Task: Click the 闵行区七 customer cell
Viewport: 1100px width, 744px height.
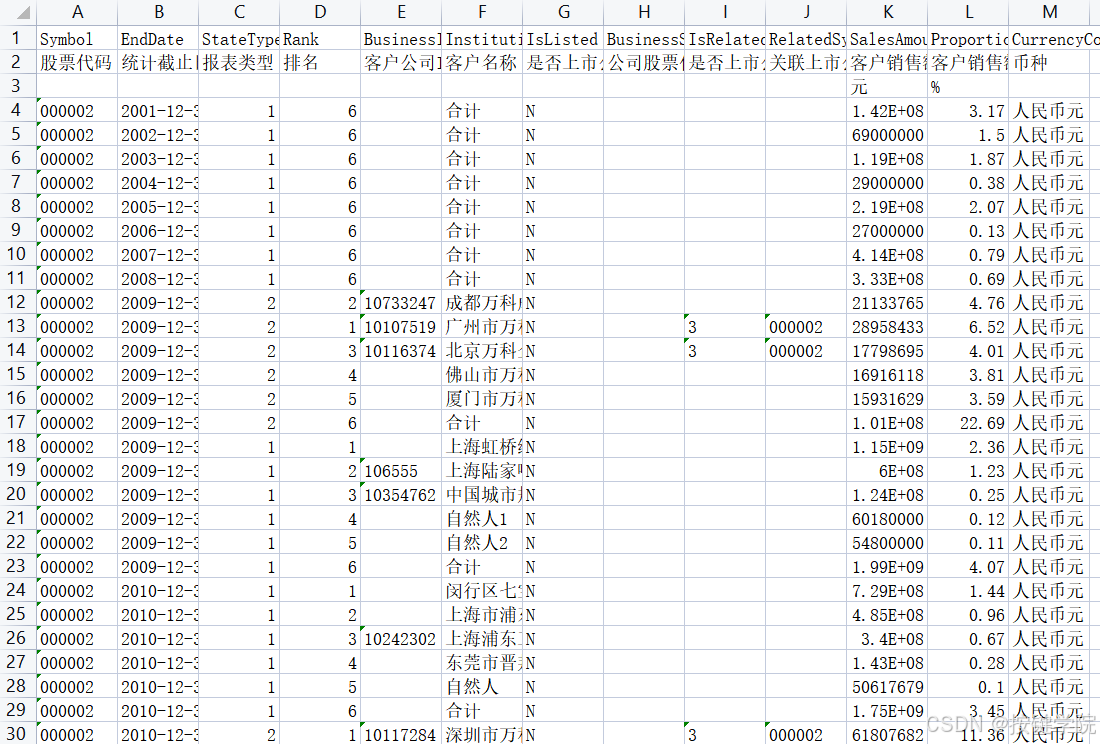Action: pyautogui.click(x=482, y=590)
